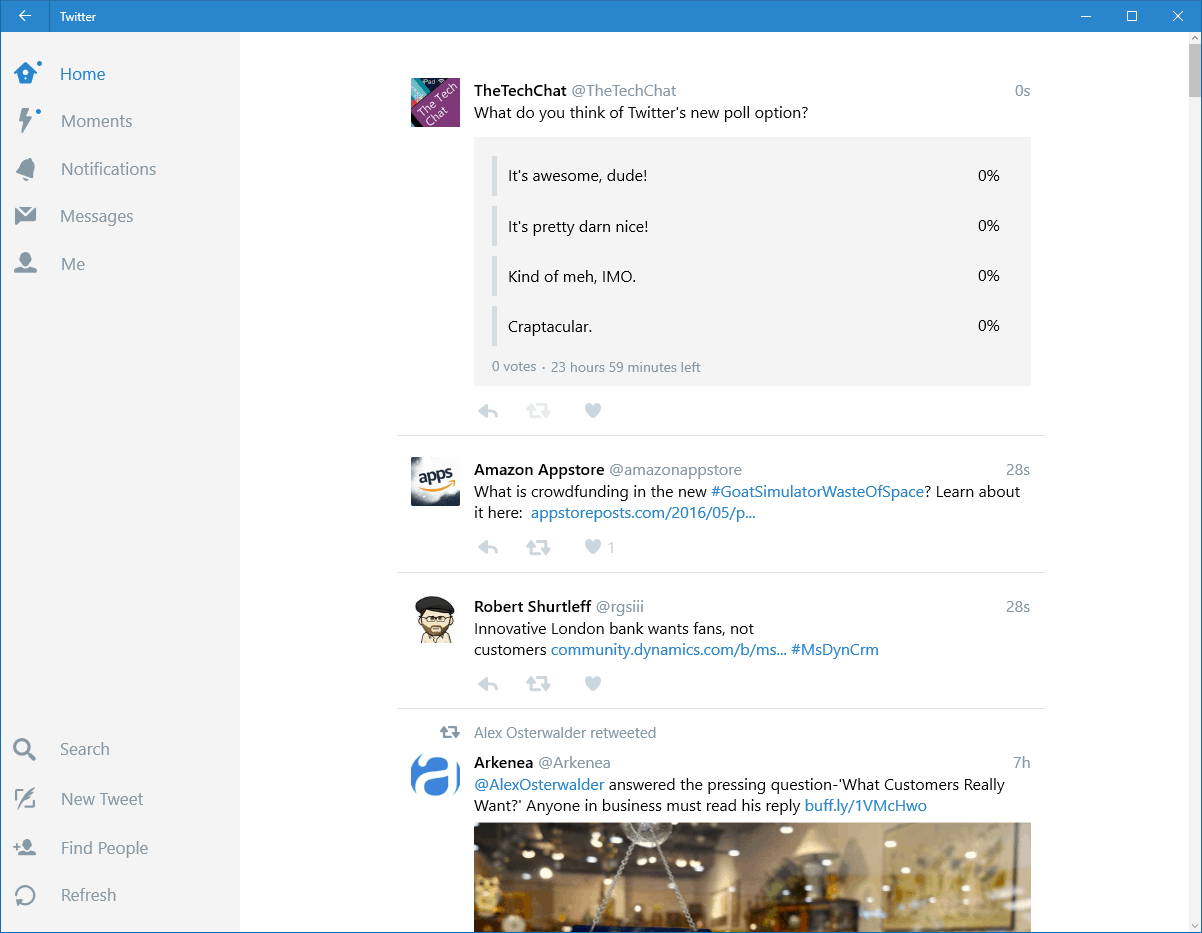The image size is (1202, 933).
Task: Open the Messages envelope icon
Action: [26, 216]
